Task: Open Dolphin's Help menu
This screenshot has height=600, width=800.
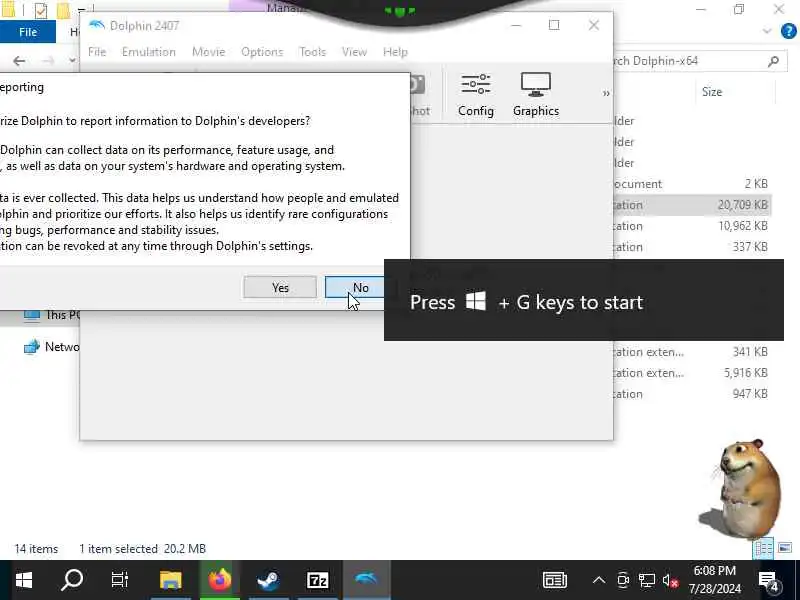Action: (x=395, y=52)
